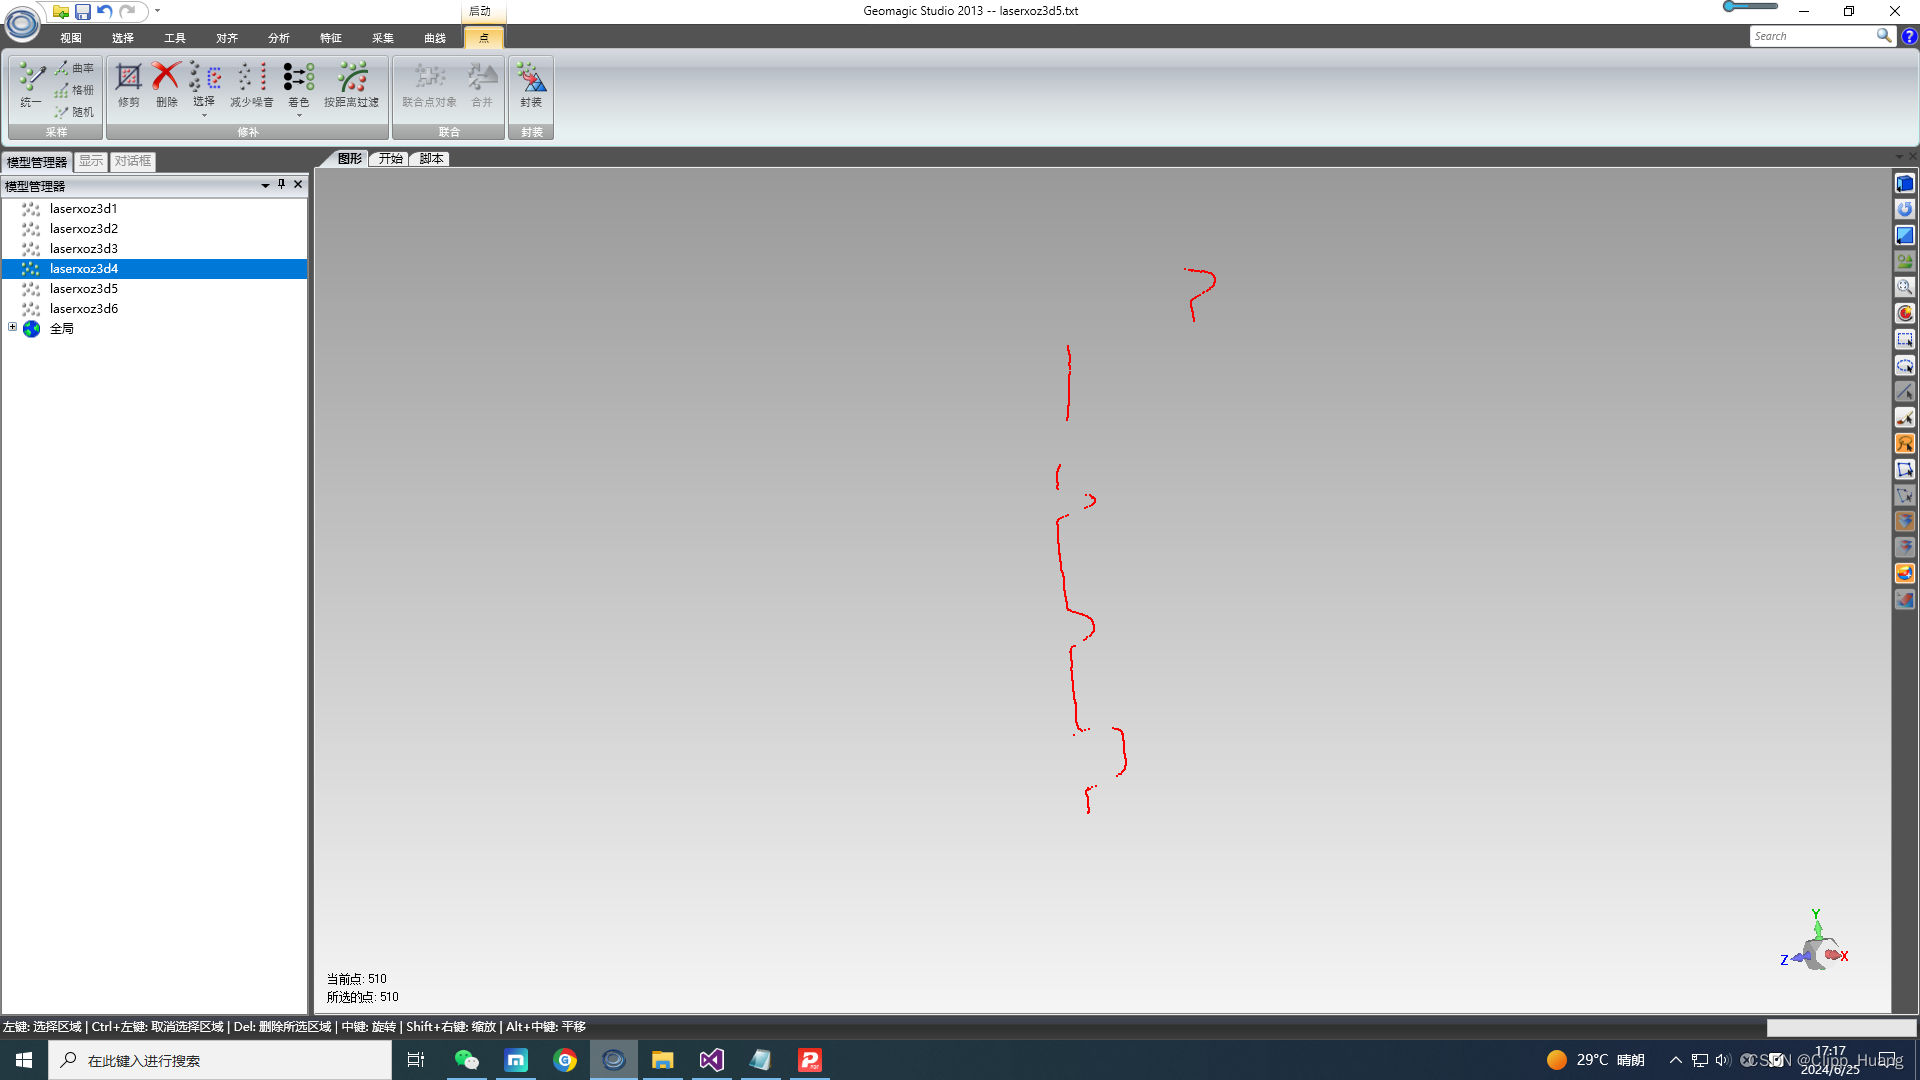The height and width of the screenshot is (1080, 1920).
Task: Click the 合并 merge tool
Action: point(481,85)
